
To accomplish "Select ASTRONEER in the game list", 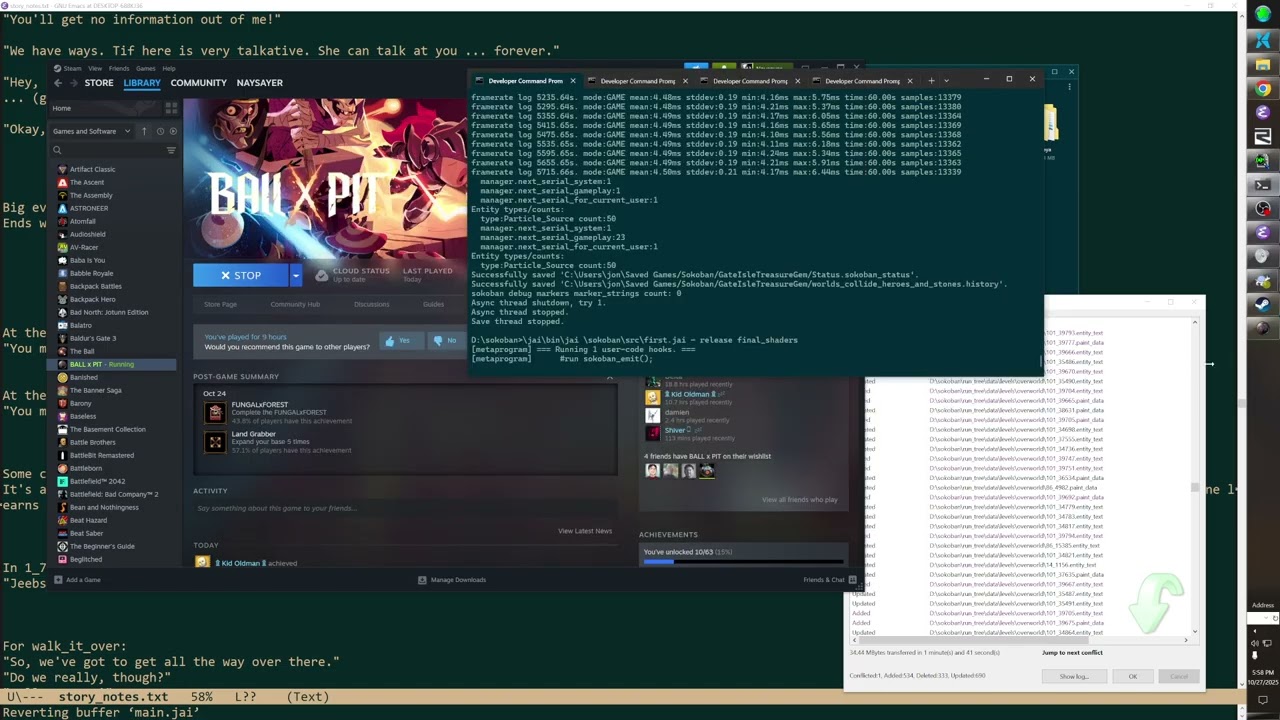I will pyautogui.click(x=89, y=208).
